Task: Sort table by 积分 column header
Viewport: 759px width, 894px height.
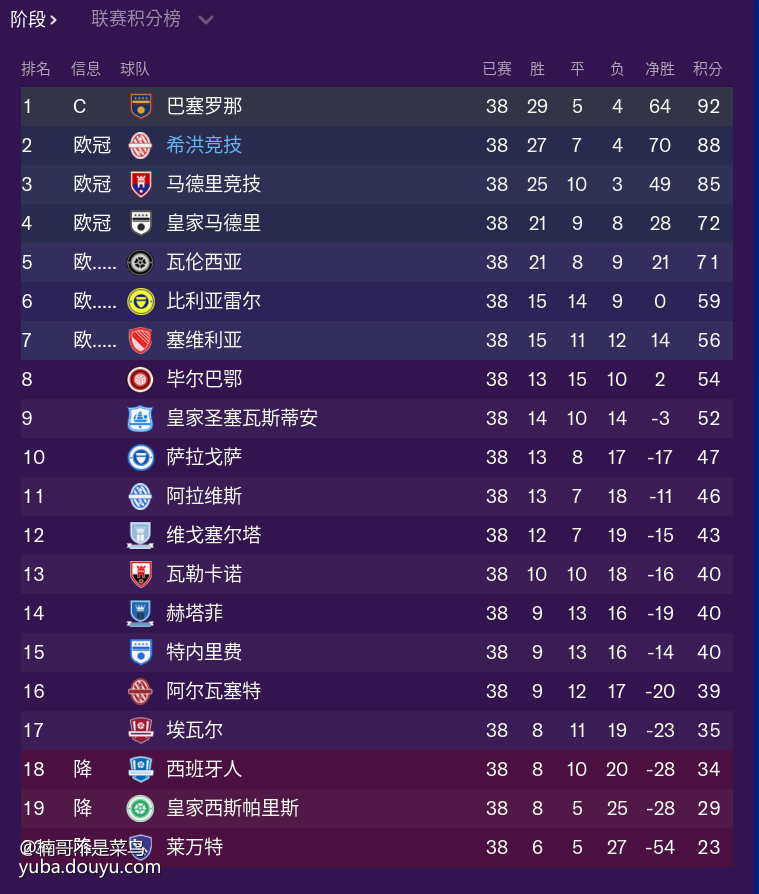Action: (707, 69)
